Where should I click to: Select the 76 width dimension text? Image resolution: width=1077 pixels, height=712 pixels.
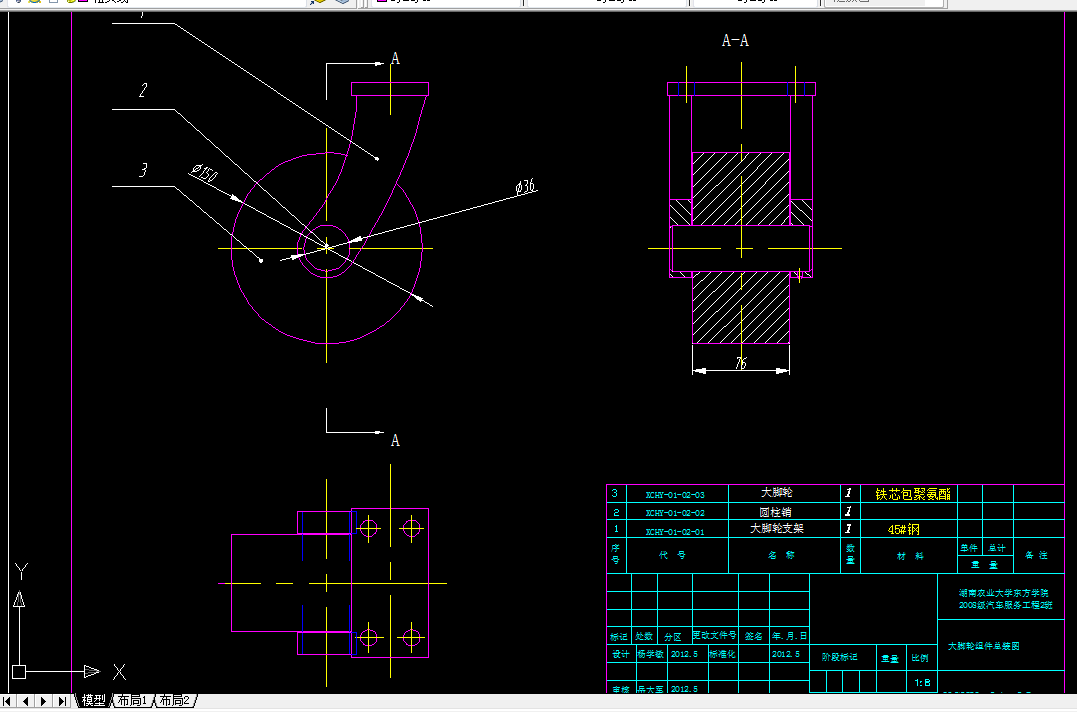740,363
